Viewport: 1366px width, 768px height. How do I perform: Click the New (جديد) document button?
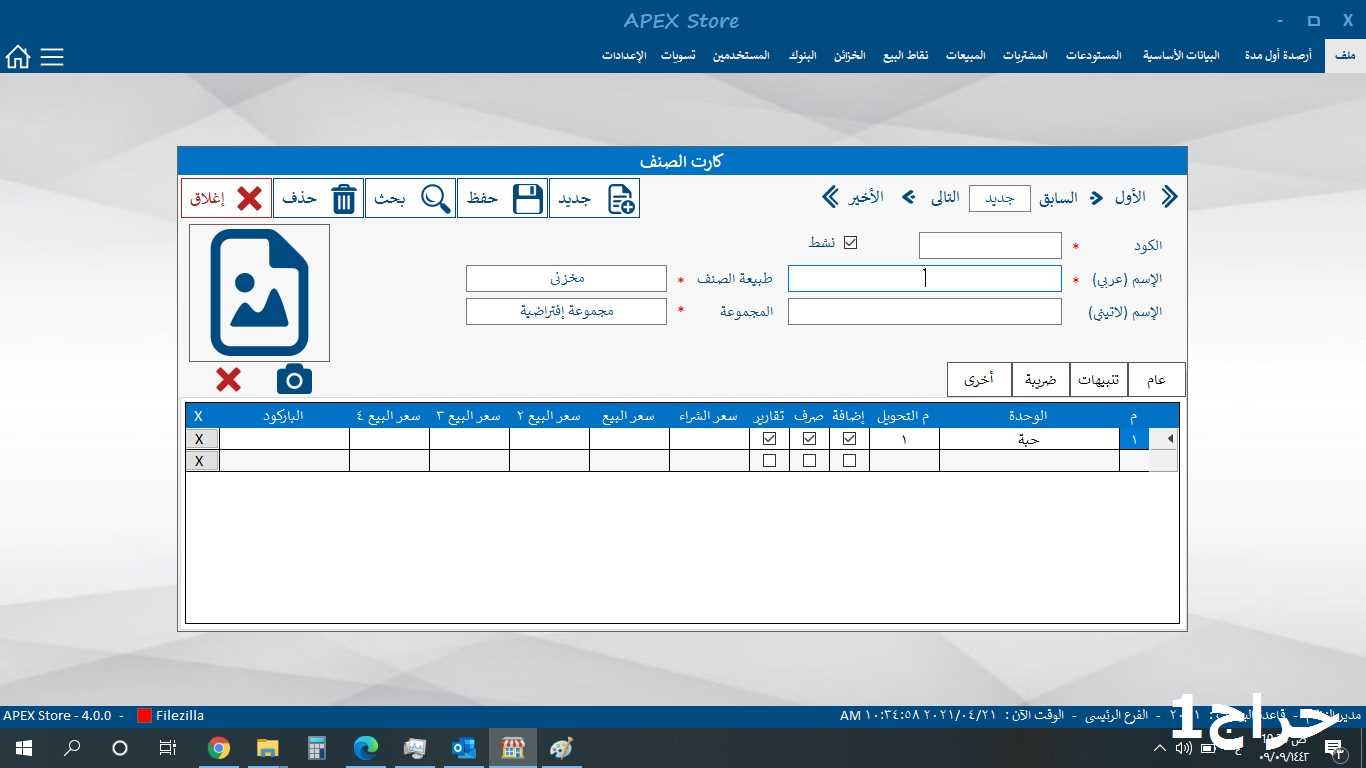click(594, 198)
